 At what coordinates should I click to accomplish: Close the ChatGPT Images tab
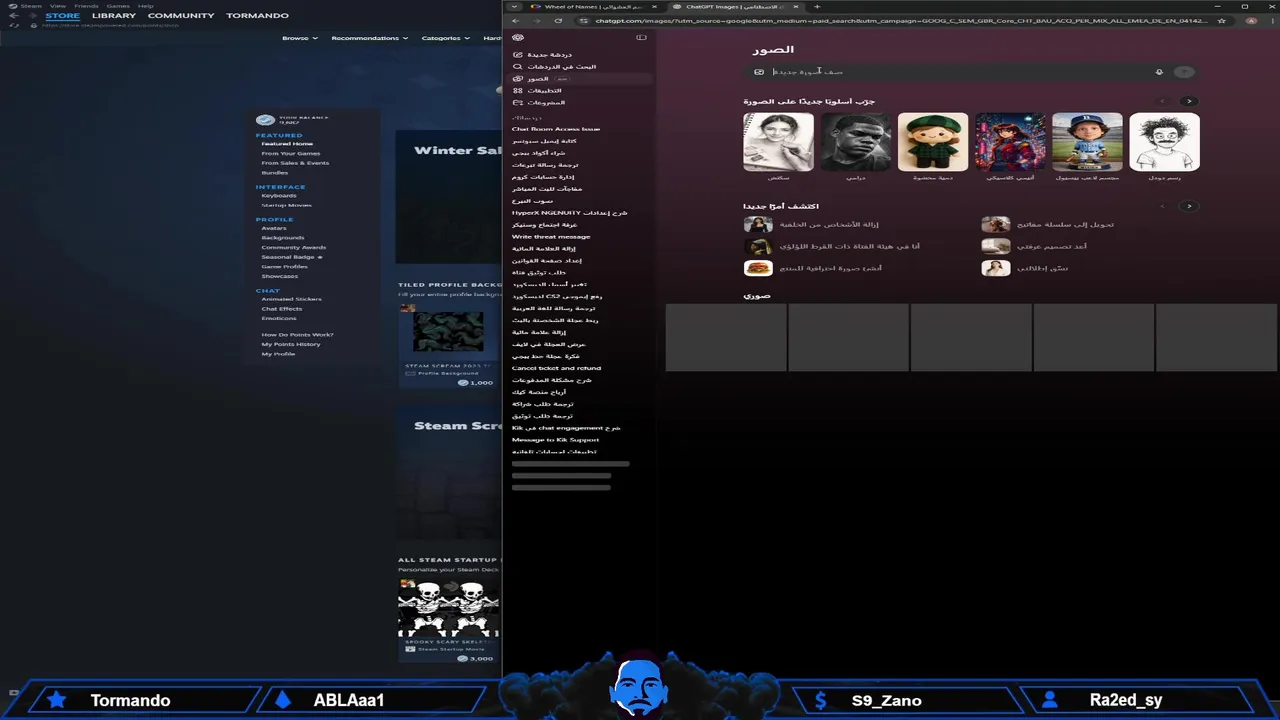click(796, 7)
